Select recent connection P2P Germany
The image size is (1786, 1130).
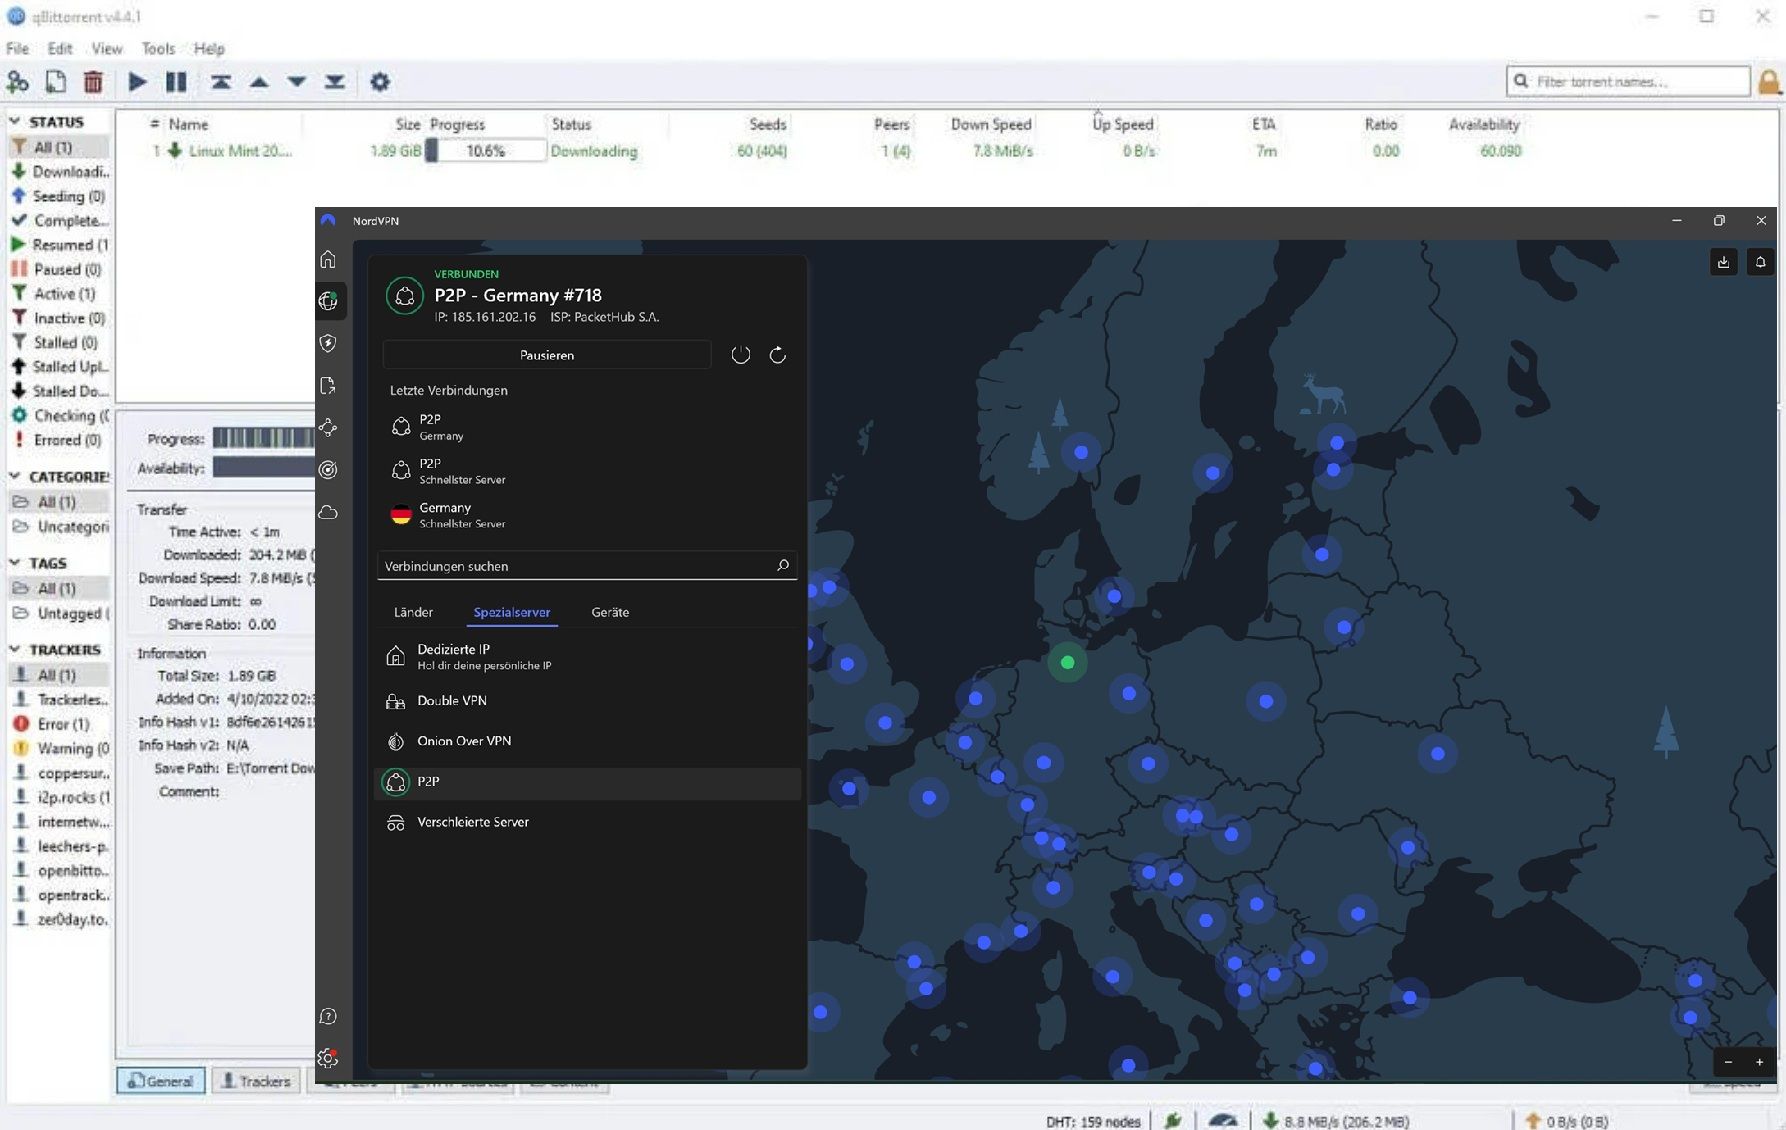click(x=588, y=427)
